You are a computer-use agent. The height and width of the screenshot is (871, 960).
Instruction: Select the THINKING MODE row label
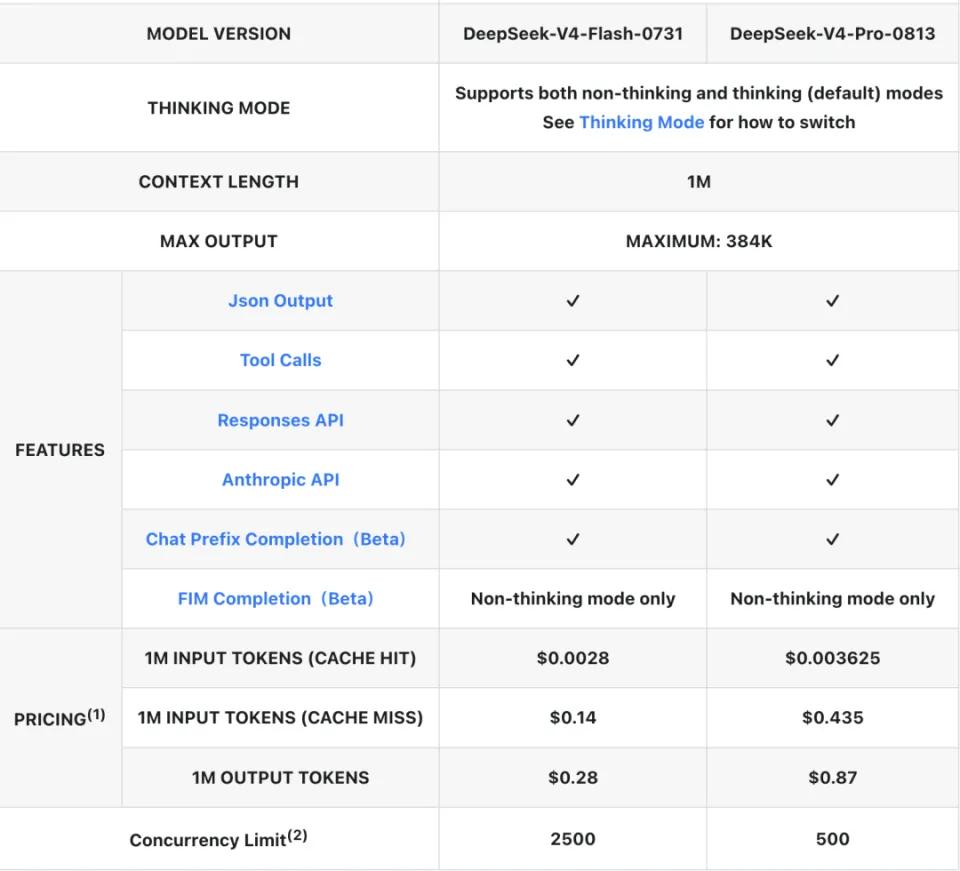tap(219, 108)
